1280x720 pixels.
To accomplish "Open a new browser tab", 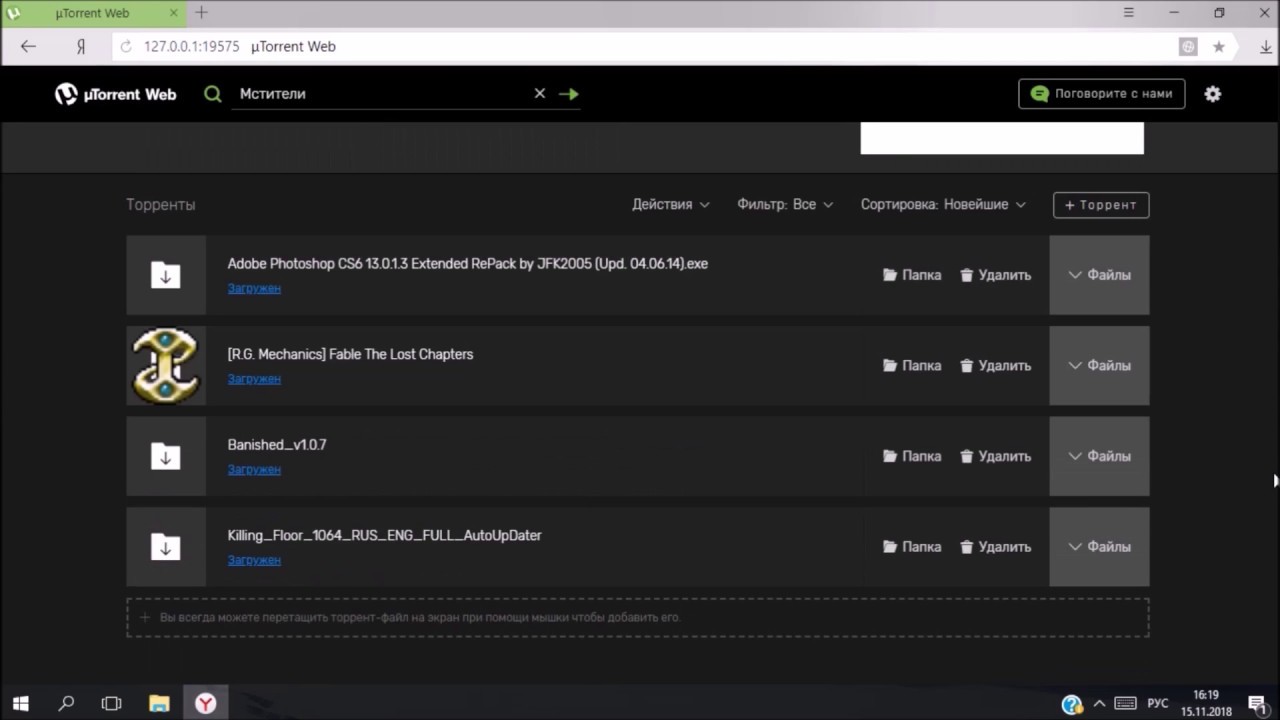I will pos(201,13).
